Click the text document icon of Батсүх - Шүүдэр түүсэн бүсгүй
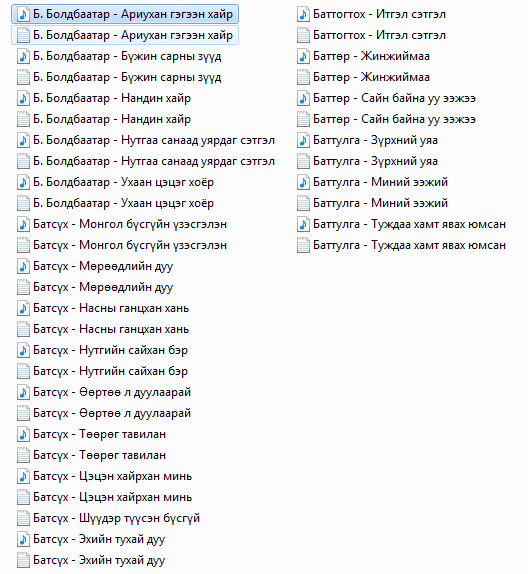528x574 pixels. (23, 518)
